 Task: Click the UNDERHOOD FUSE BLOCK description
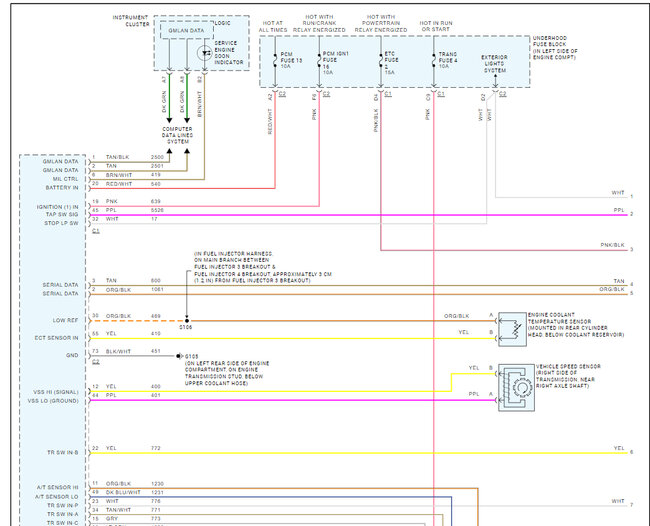(x=555, y=48)
